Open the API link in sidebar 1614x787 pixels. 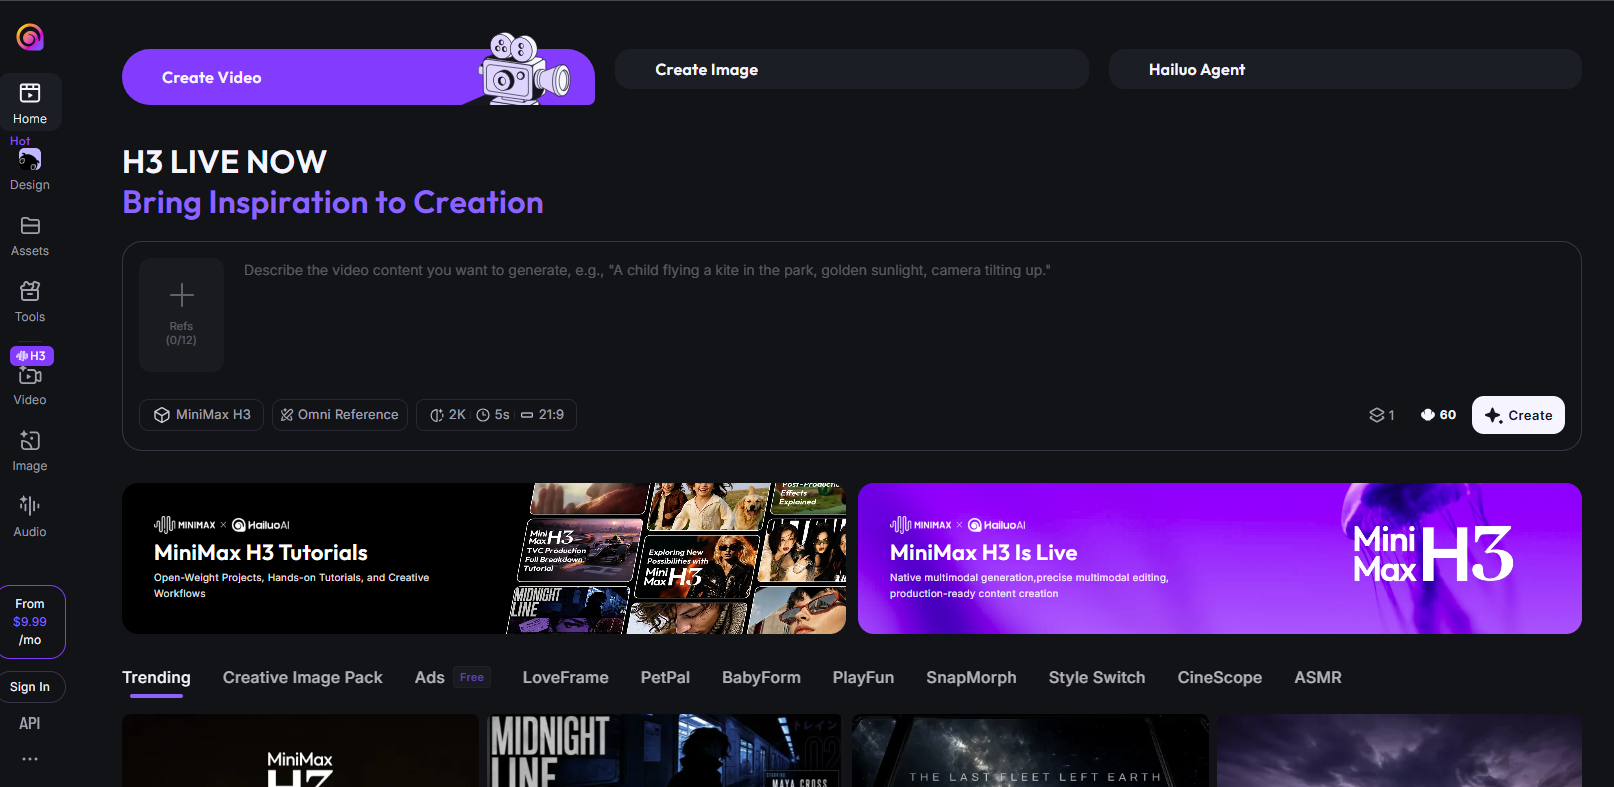pyautogui.click(x=30, y=724)
